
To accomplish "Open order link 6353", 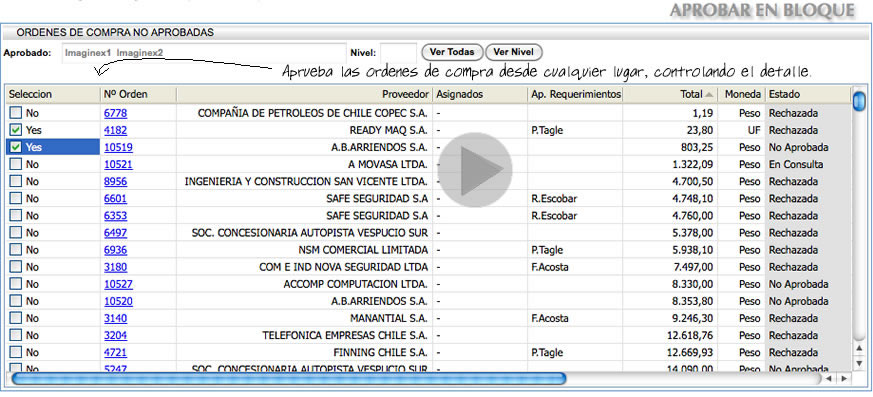I will [115, 215].
